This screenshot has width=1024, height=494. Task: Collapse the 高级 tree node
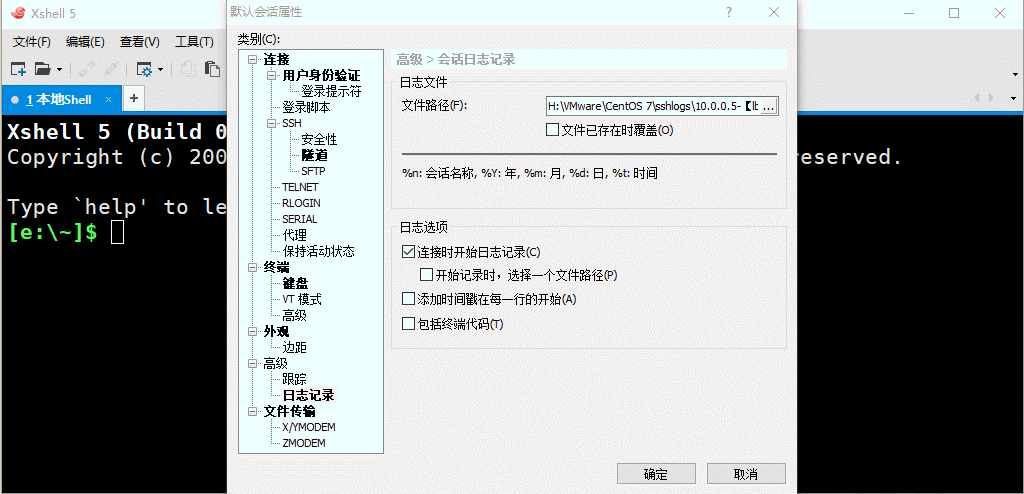[253, 363]
